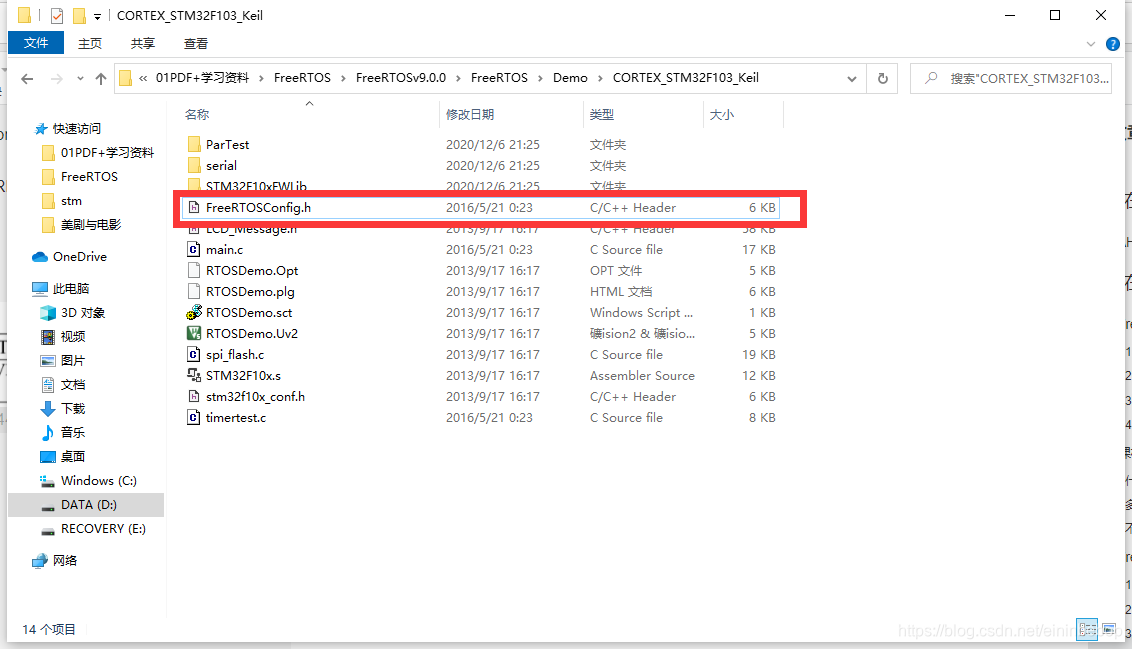Open the 文档 folder in sidebar

(x=72, y=384)
